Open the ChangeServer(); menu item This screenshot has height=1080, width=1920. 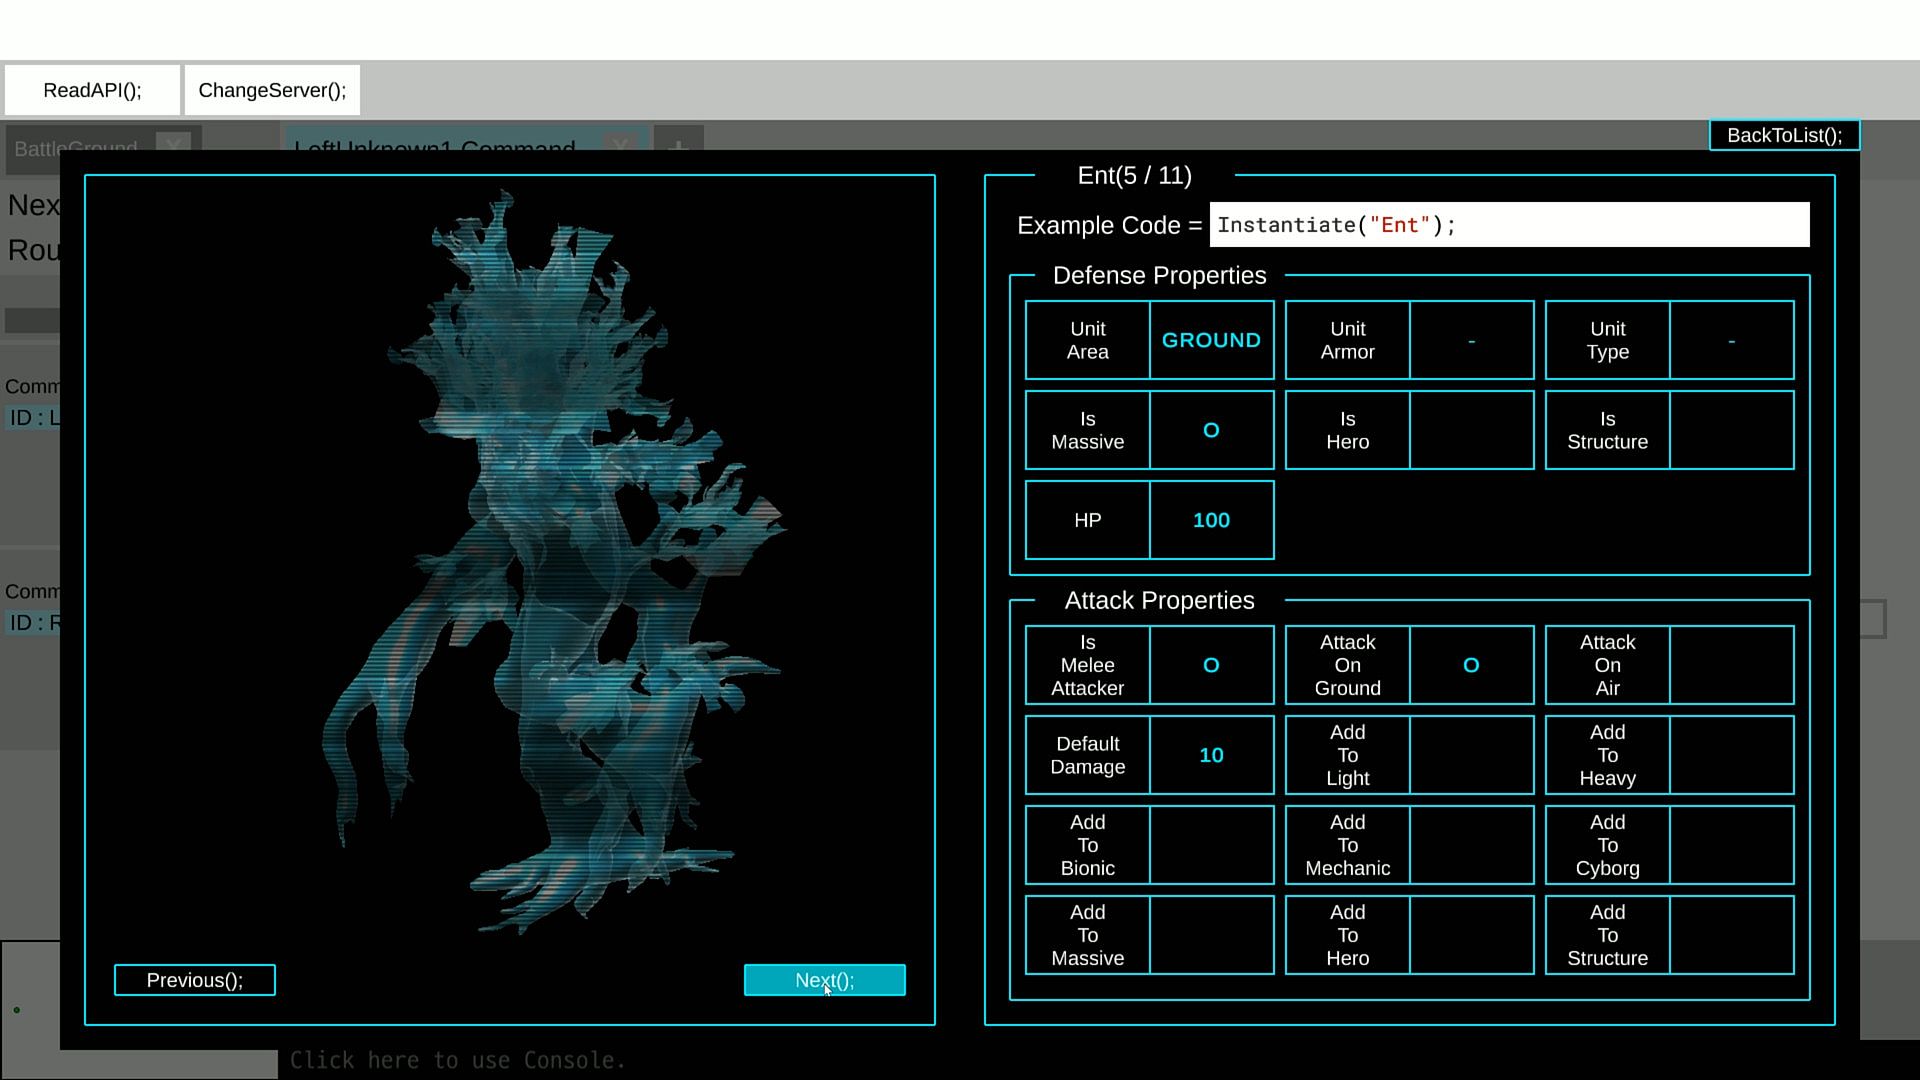[272, 90]
